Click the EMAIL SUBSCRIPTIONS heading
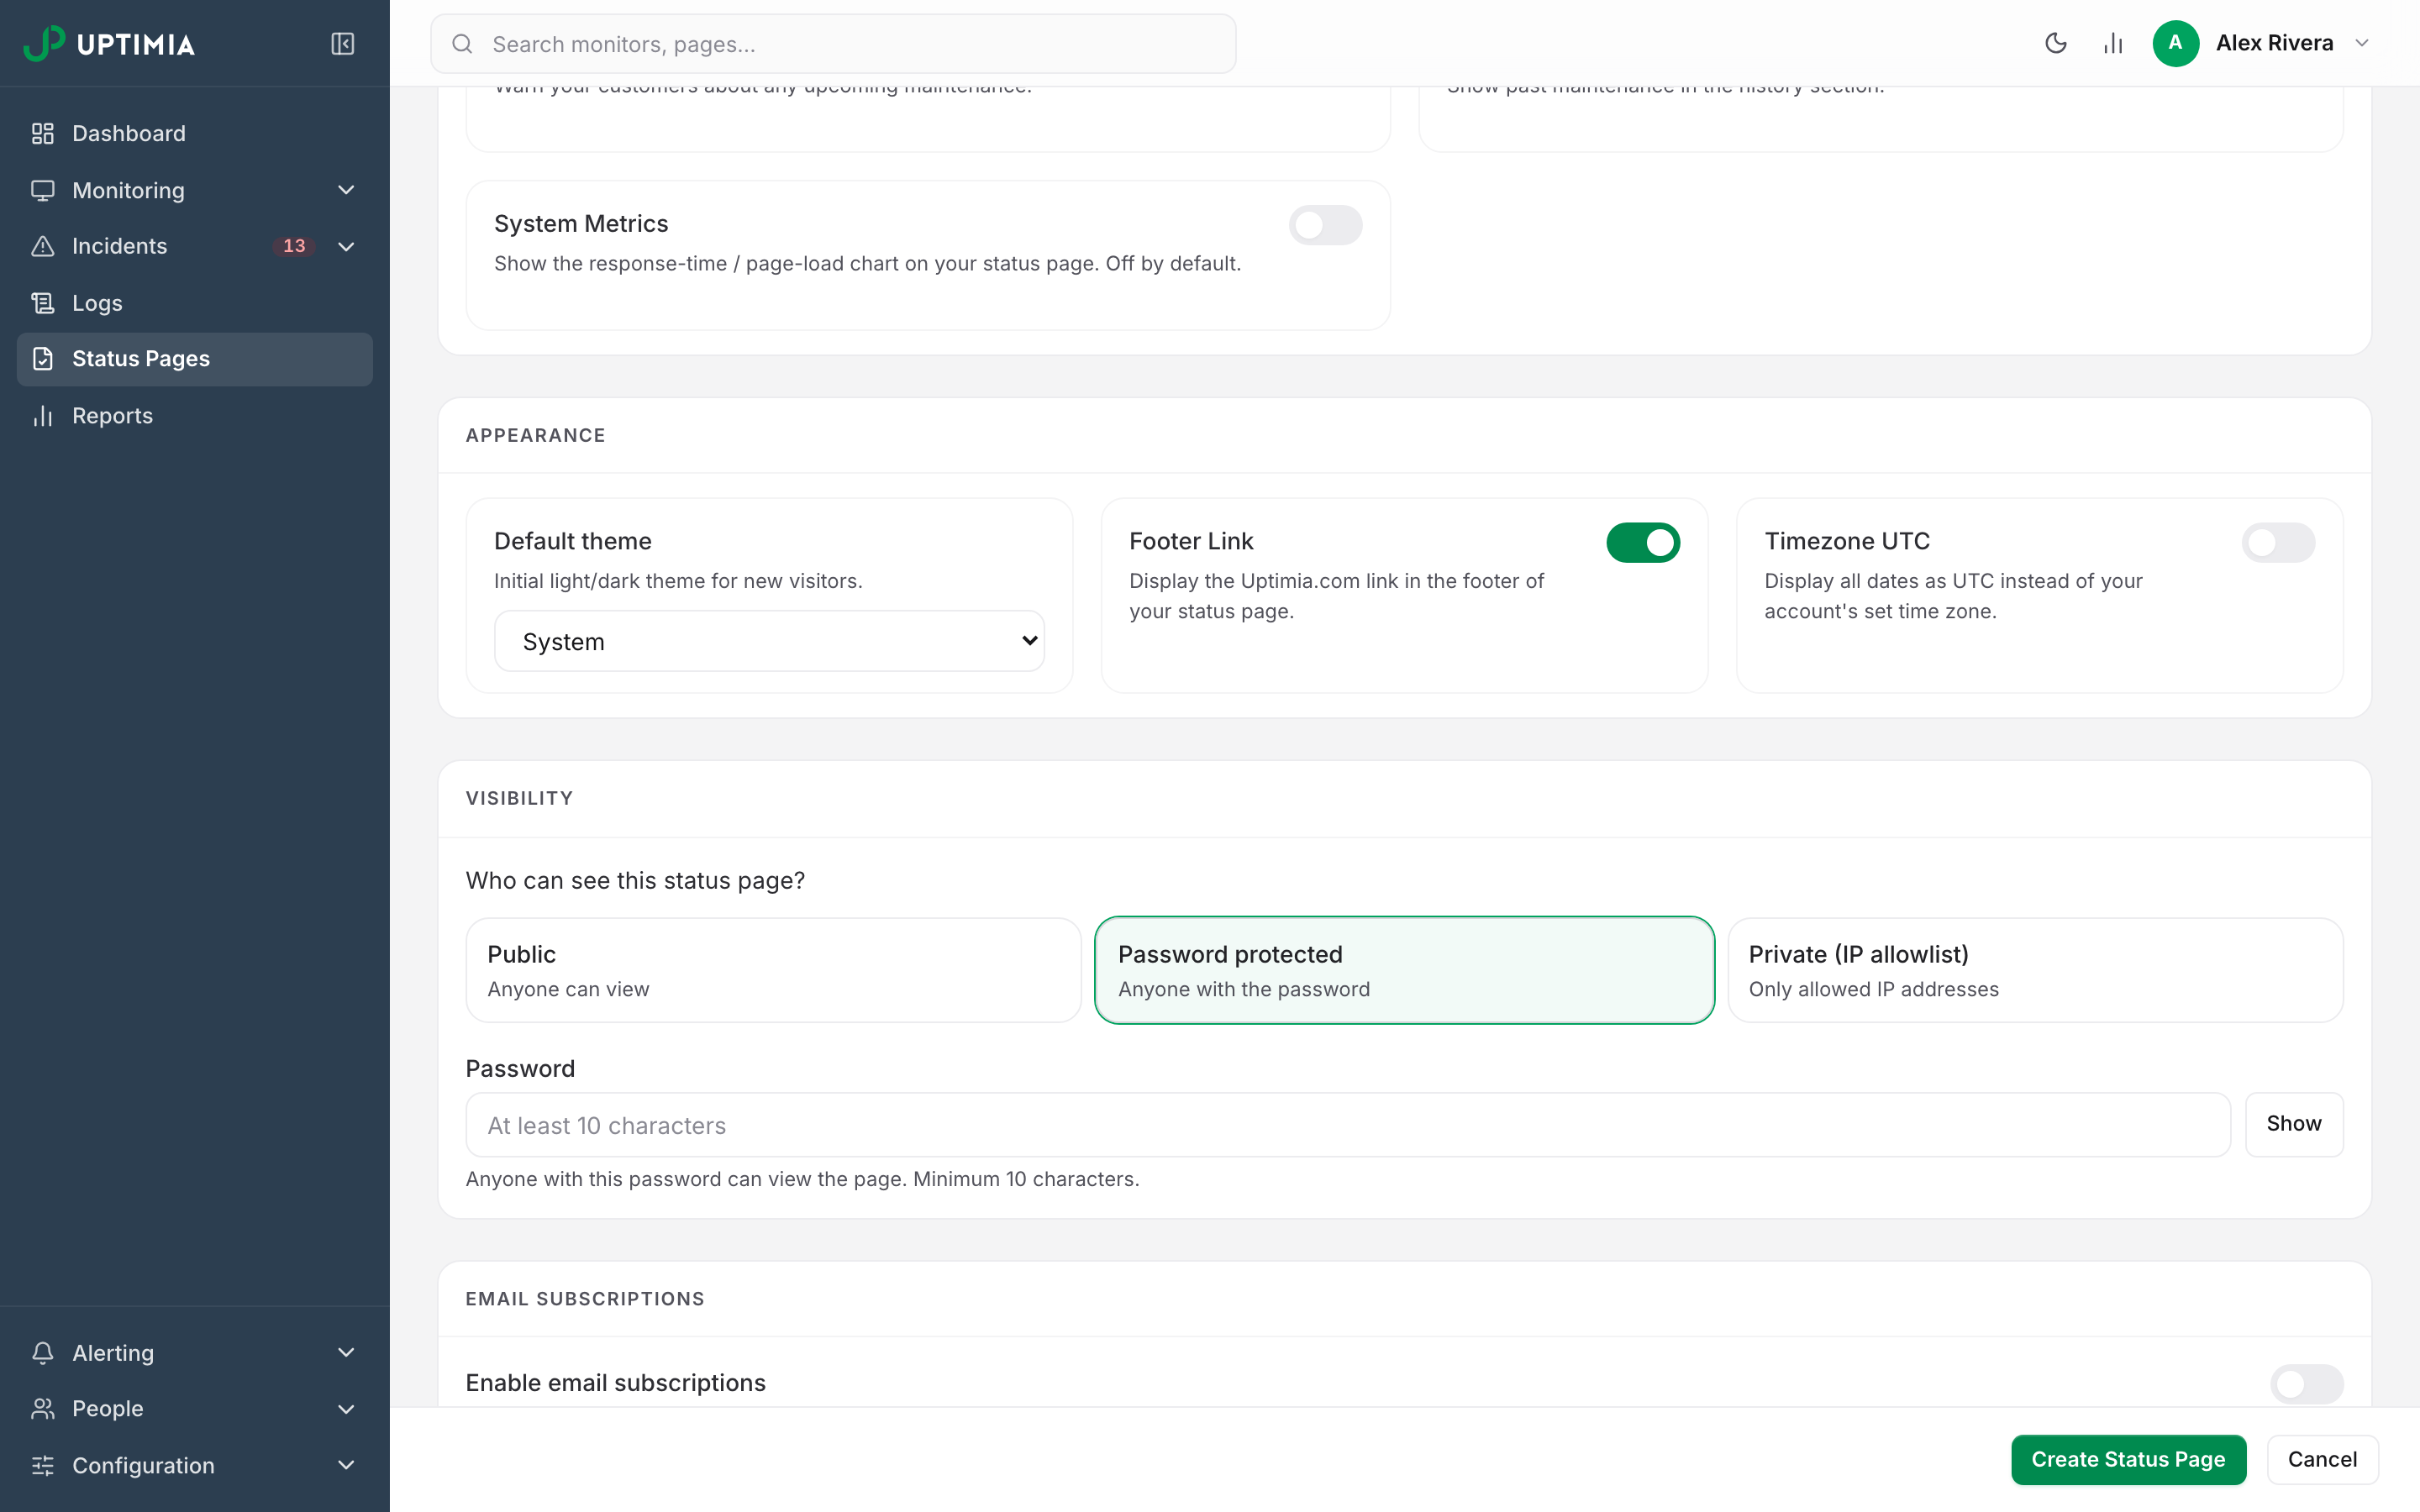 pyautogui.click(x=585, y=1299)
